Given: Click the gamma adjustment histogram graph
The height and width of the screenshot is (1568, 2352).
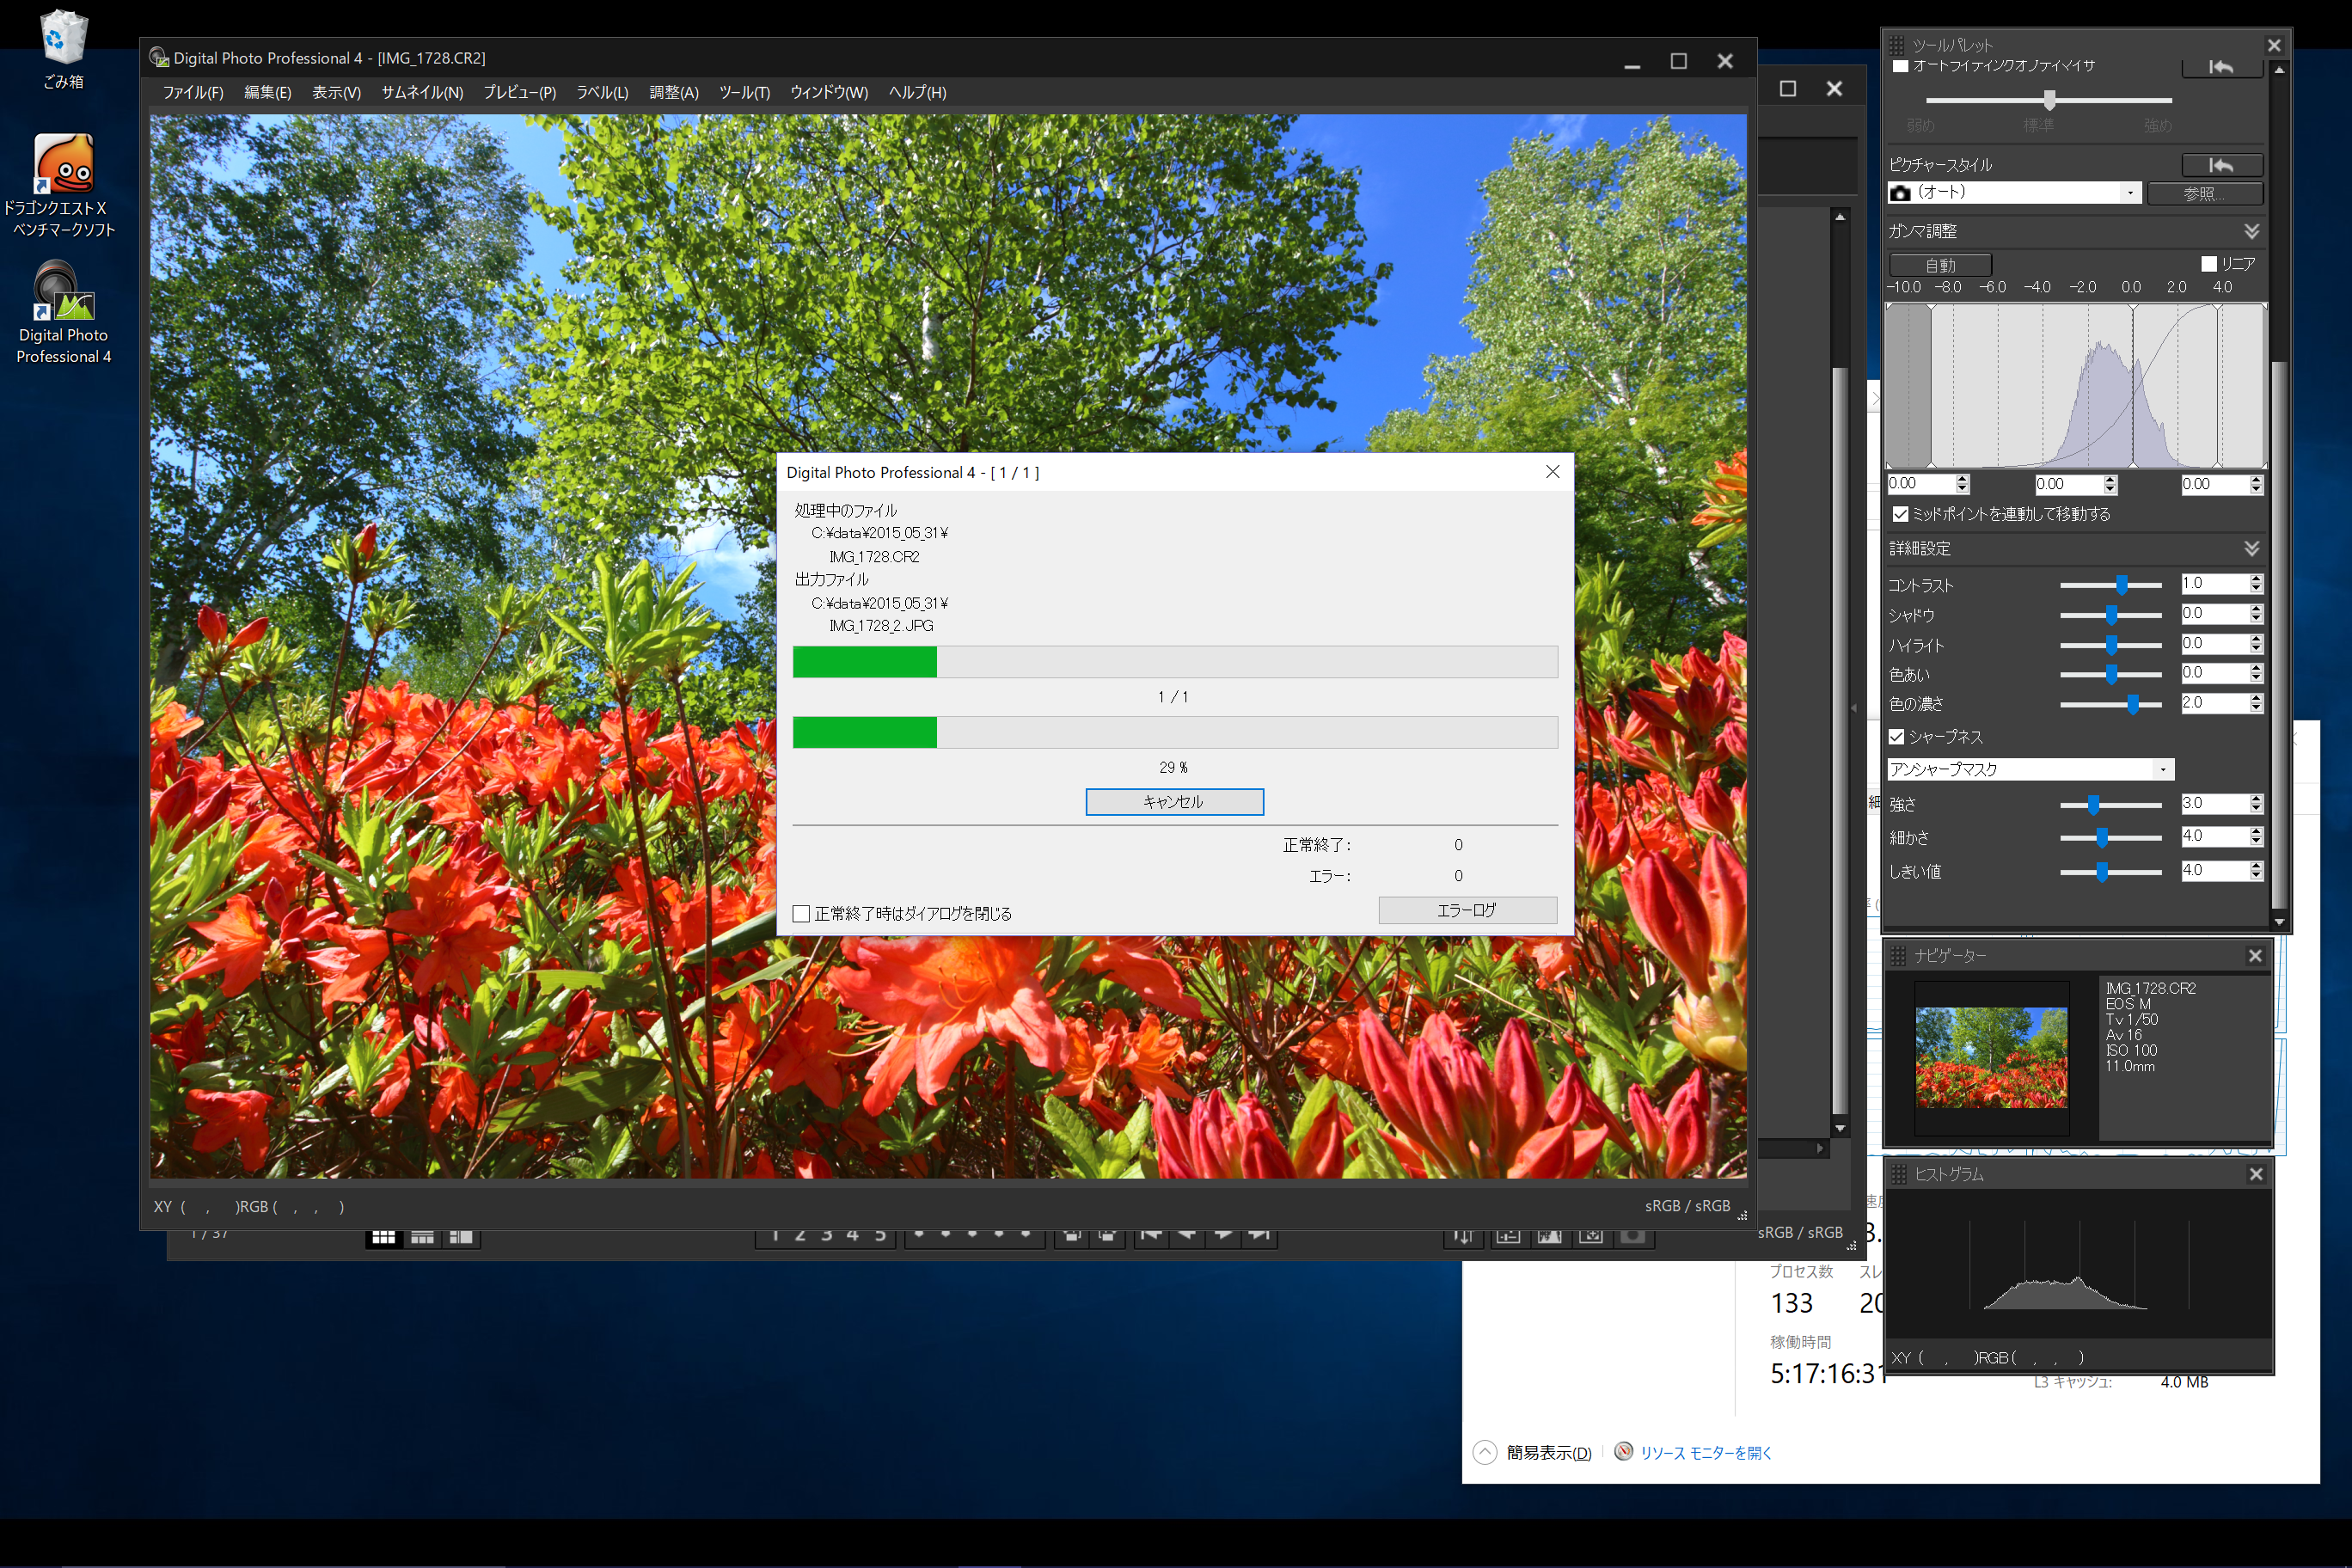Looking at the screenshot, I should pos(2076,386).
